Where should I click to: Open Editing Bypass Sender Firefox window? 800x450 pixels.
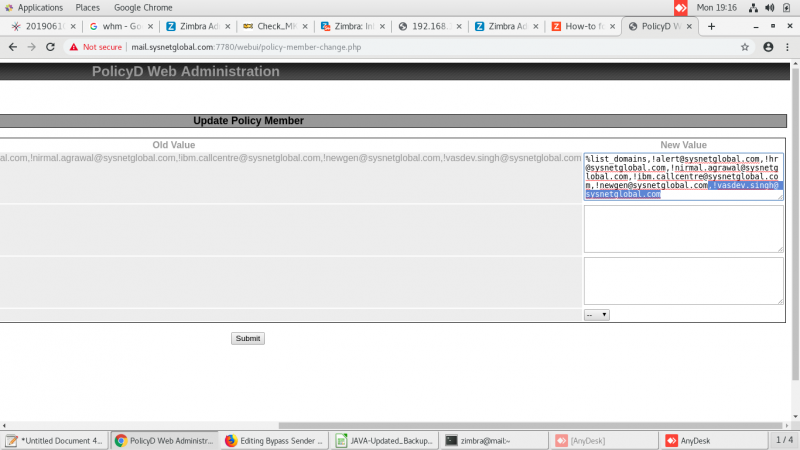[x=274, y=441]
